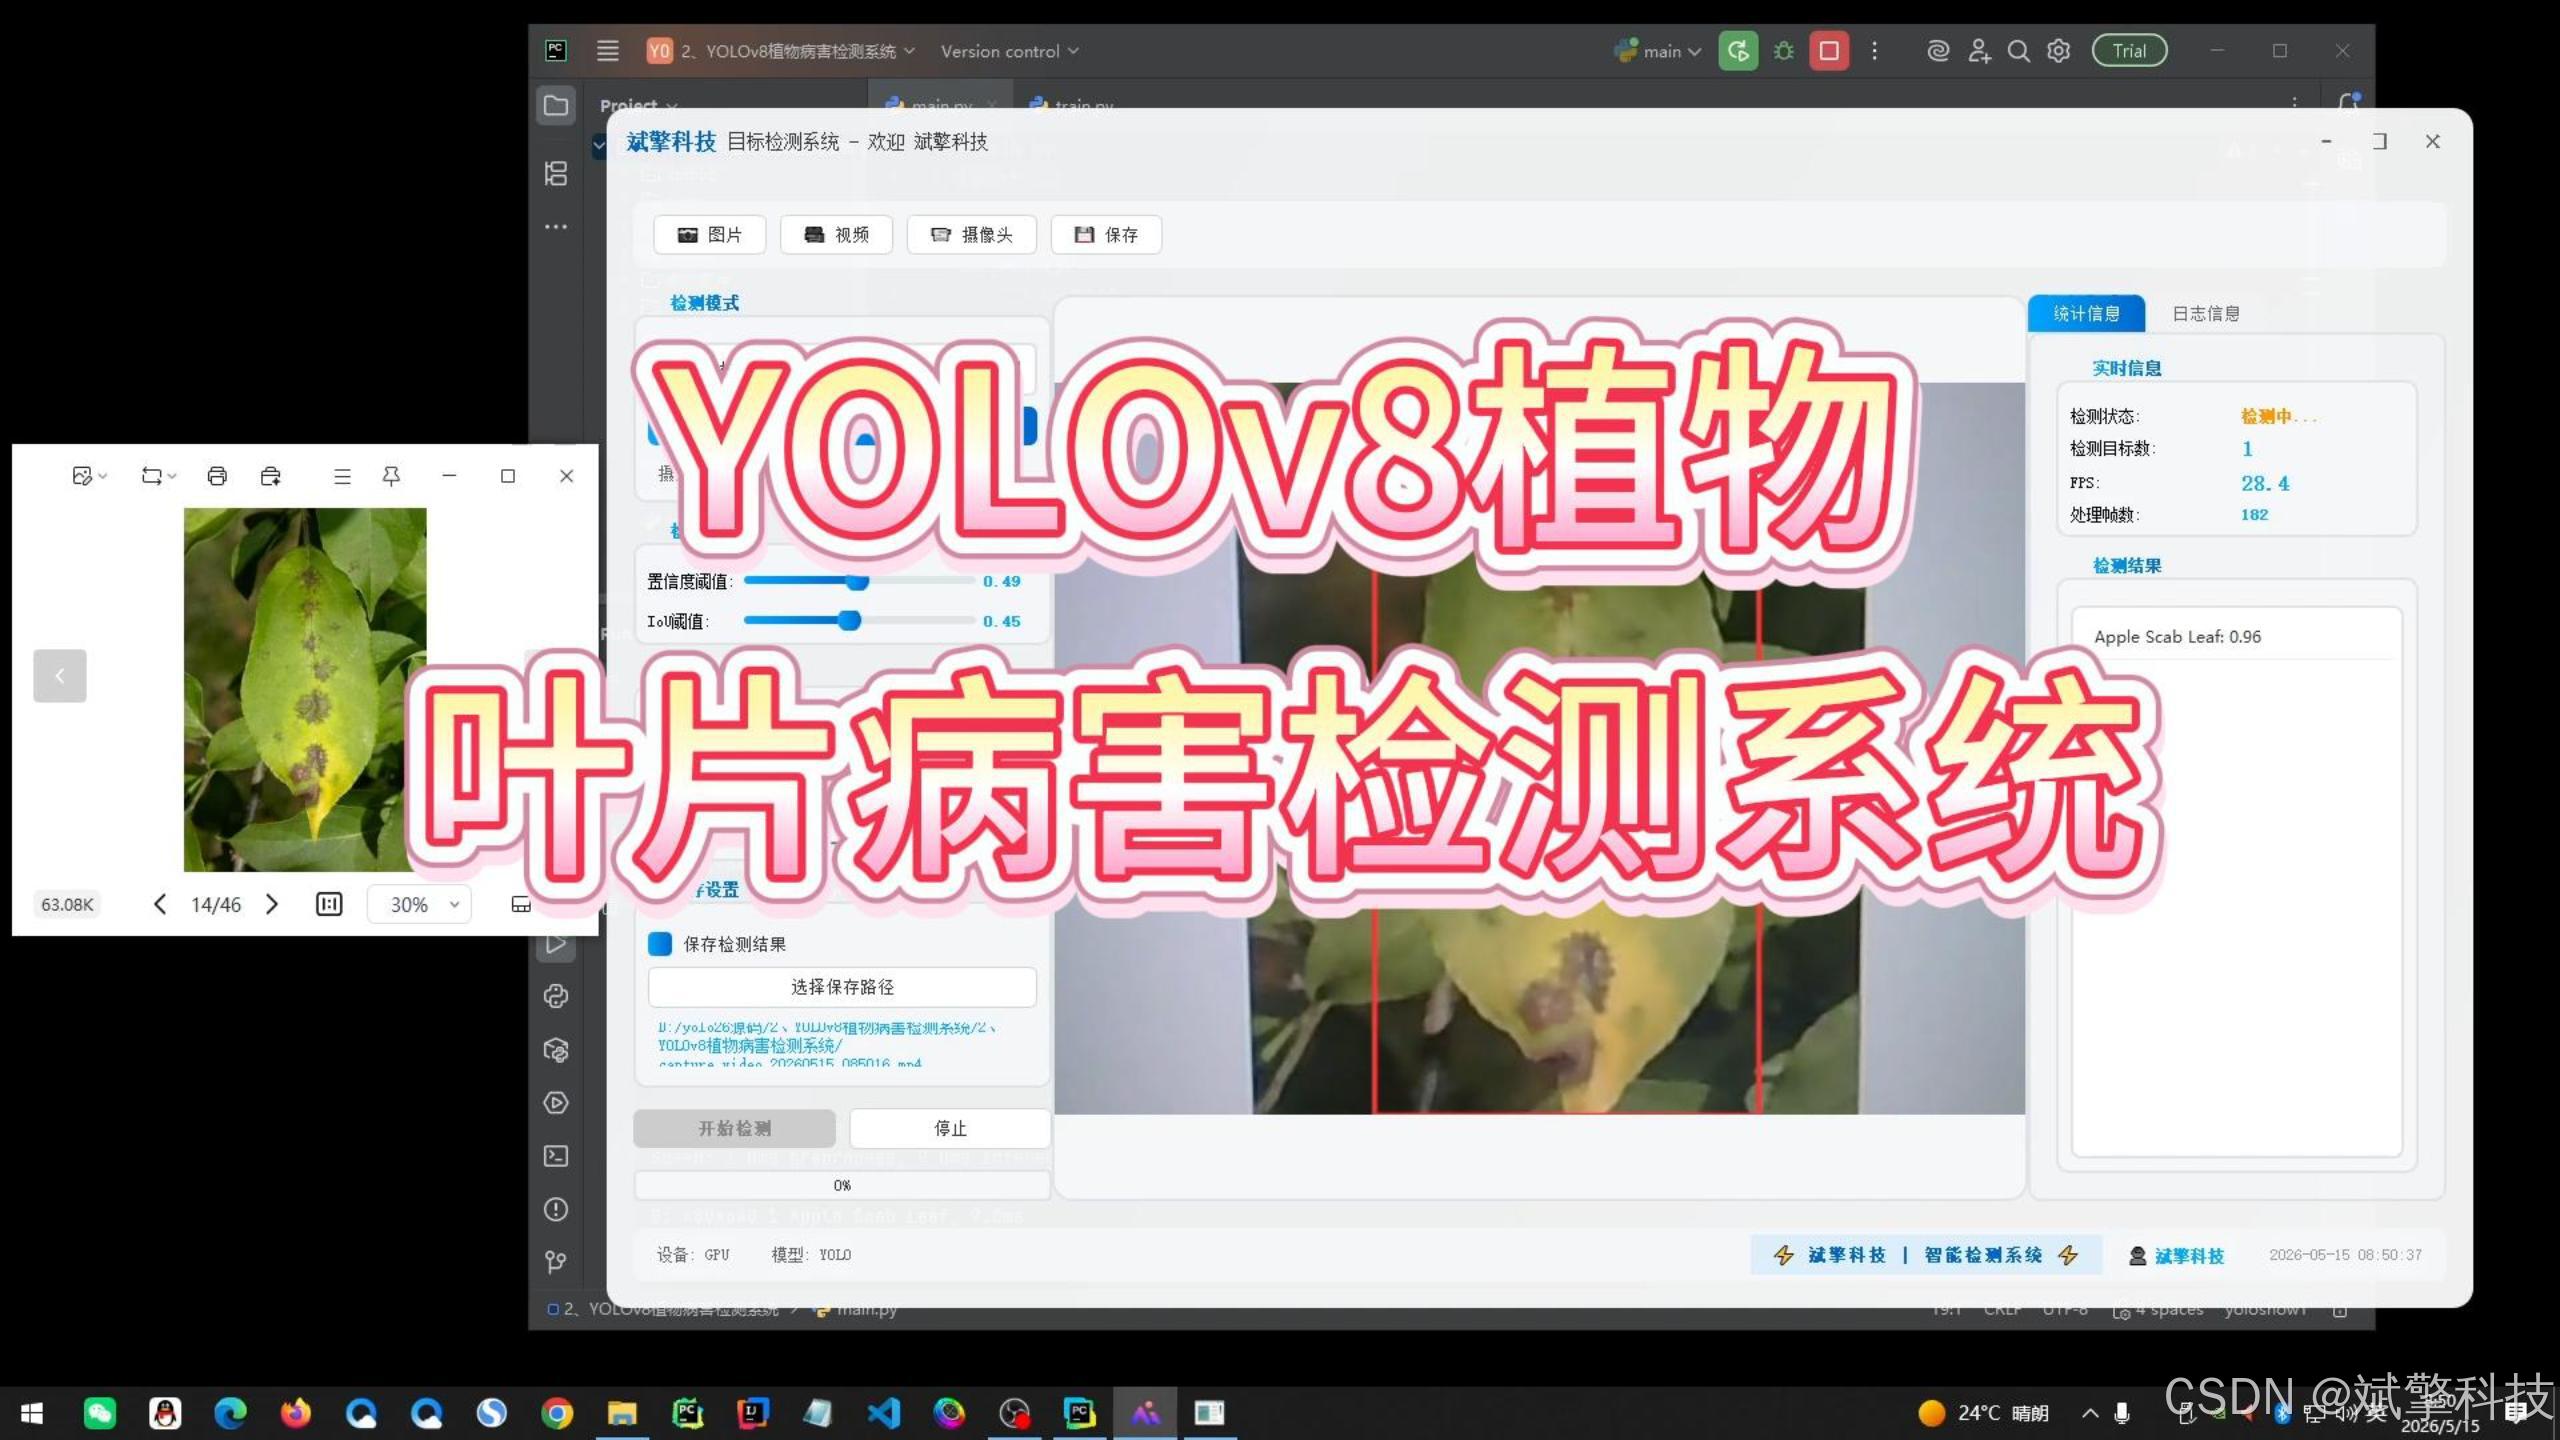Viewport: 2560px width, 1440px height.
Task: Open File Explorer from the taskbar
Action: pyautogui.click(x=622, y=1413)
